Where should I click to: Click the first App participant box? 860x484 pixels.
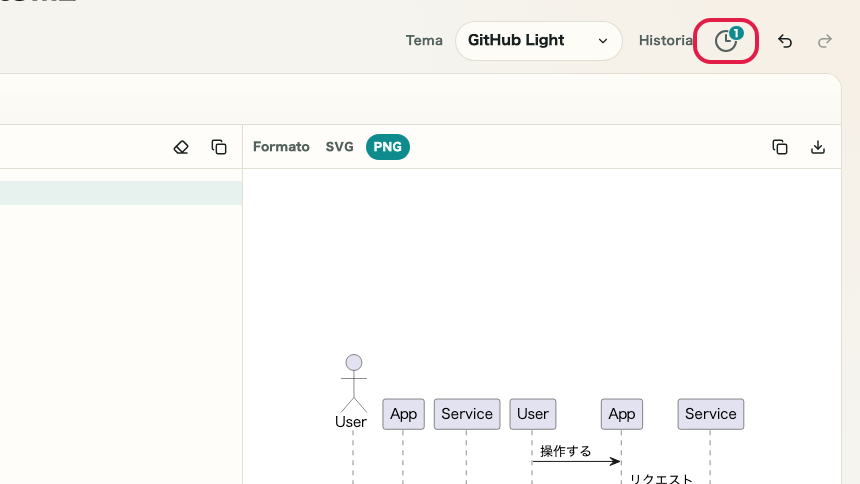coord(403,414)
